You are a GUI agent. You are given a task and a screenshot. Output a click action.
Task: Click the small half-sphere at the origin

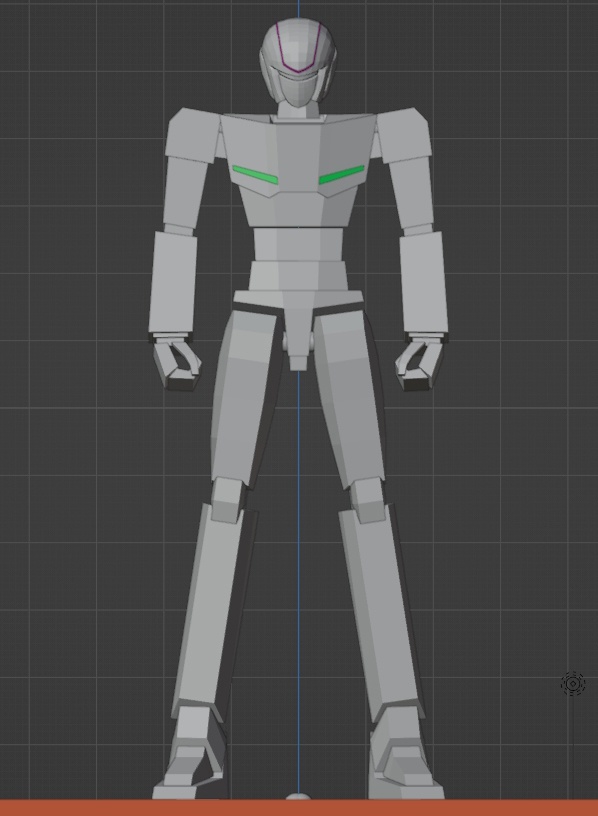click(x=298, y=796)
